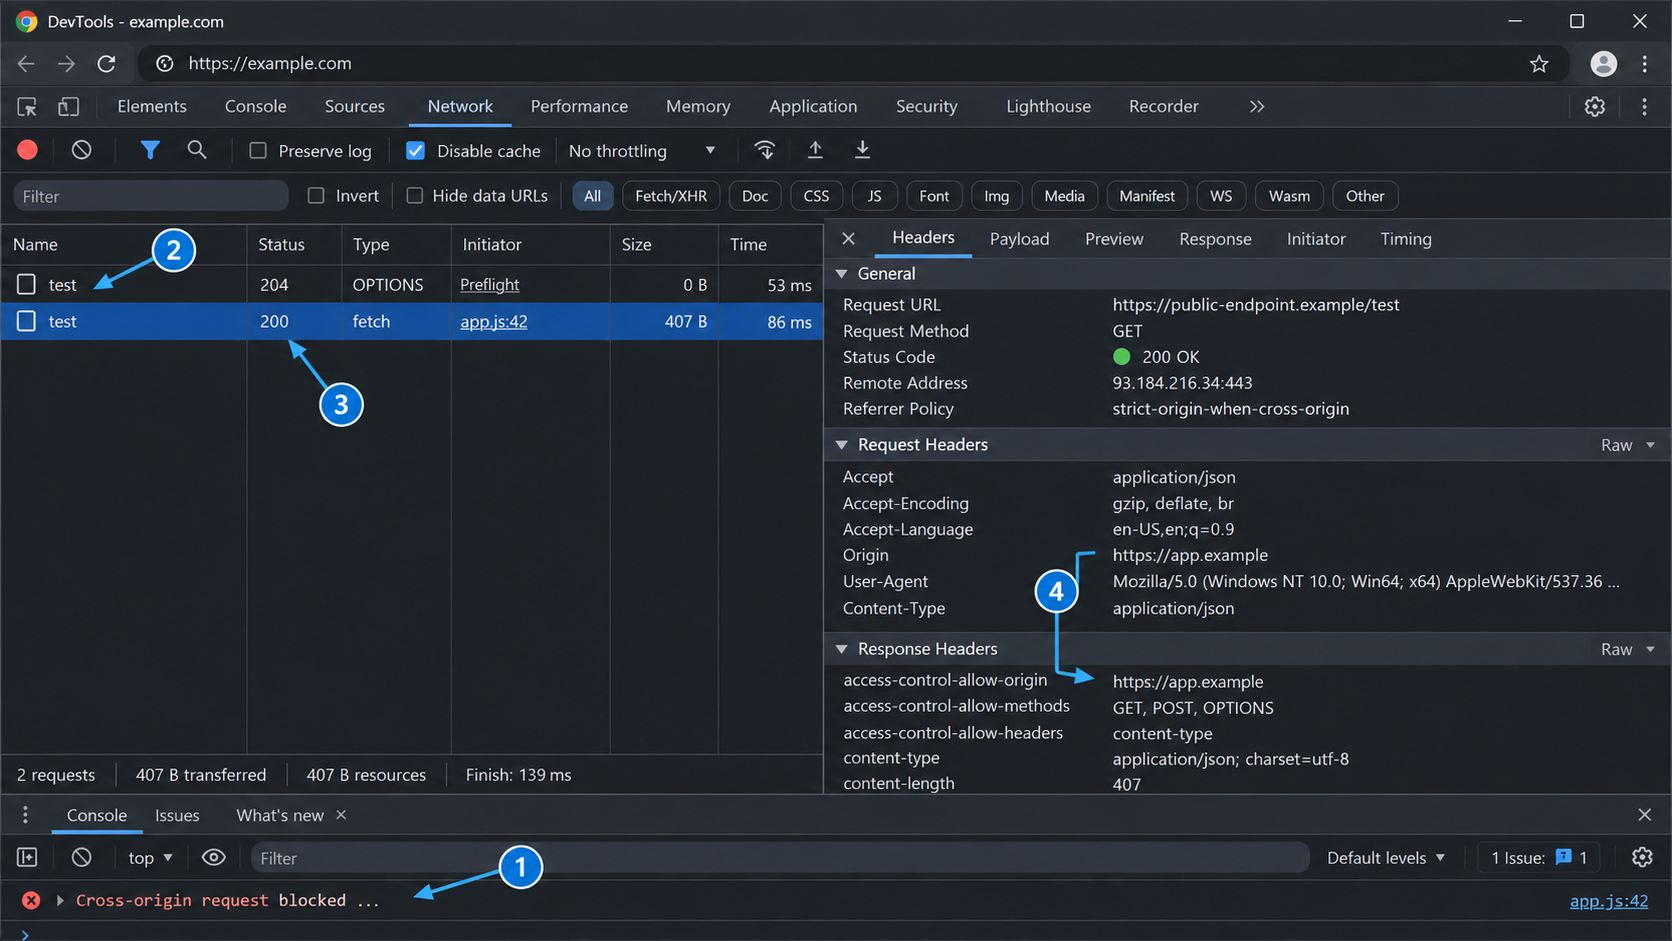Check Hide data URLs checkbox

pos(415,196)
